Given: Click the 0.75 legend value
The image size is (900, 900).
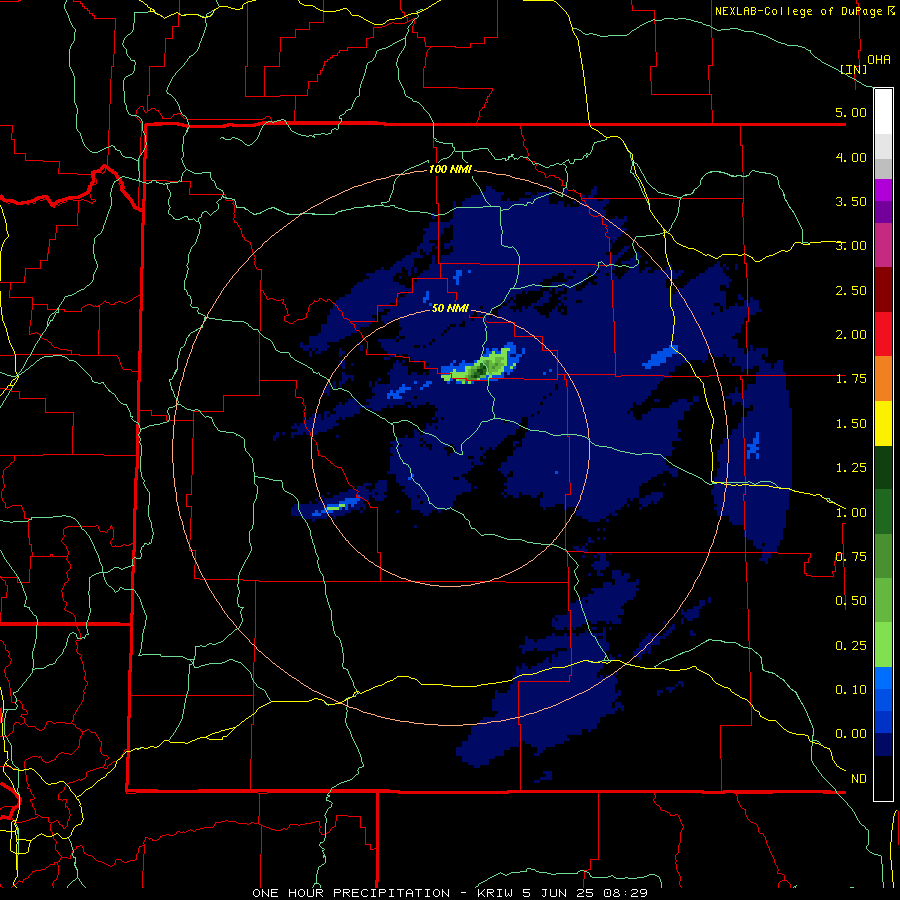Looking at the screenshot, I should [x=851, y=557].
